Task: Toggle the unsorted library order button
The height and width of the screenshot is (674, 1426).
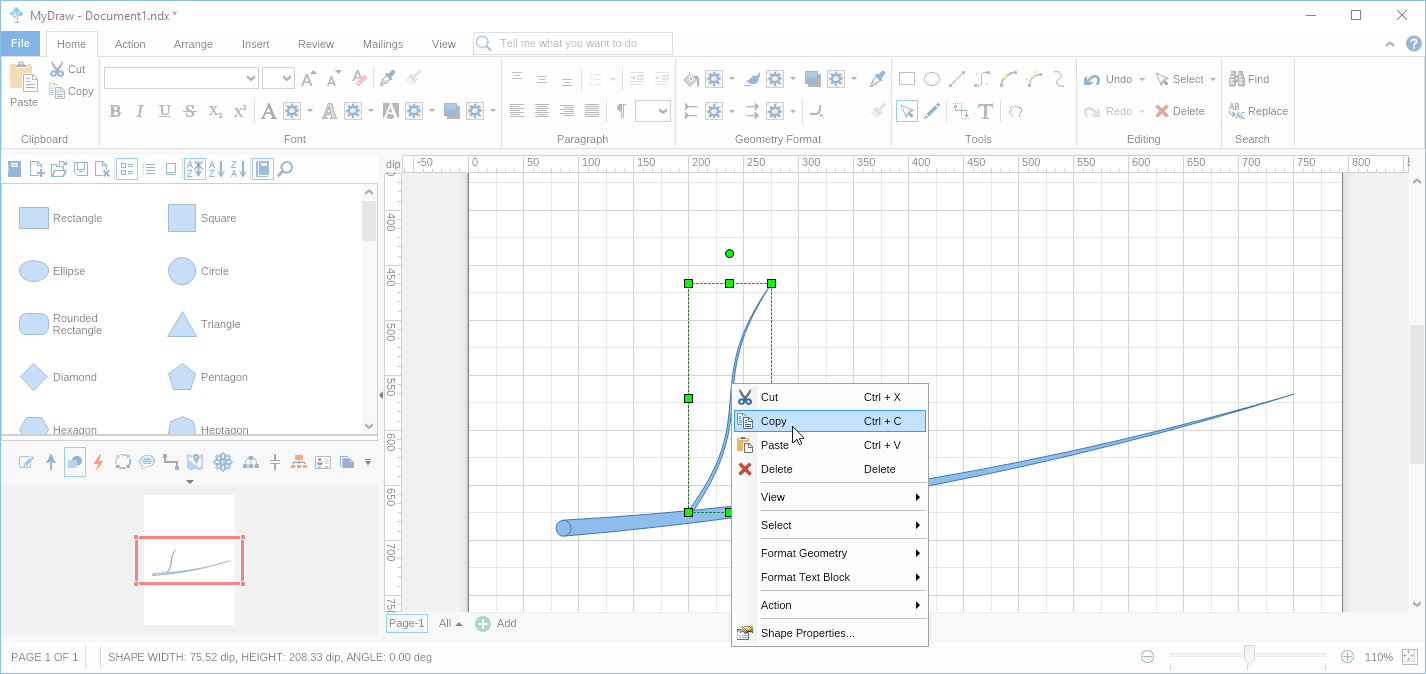Action: click(x=195, y=169)
